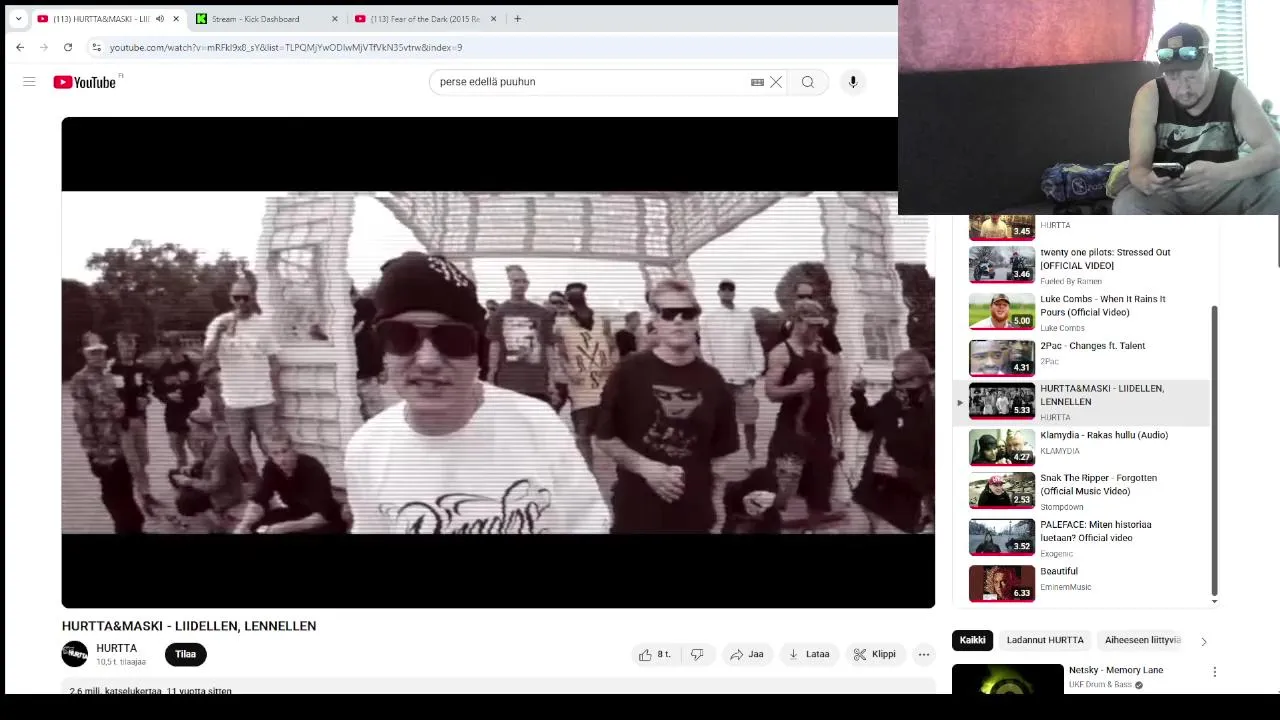1280x720 pixels.
Task: Close the Kick Dashboard tab
Action: click(x=335, y=19)
